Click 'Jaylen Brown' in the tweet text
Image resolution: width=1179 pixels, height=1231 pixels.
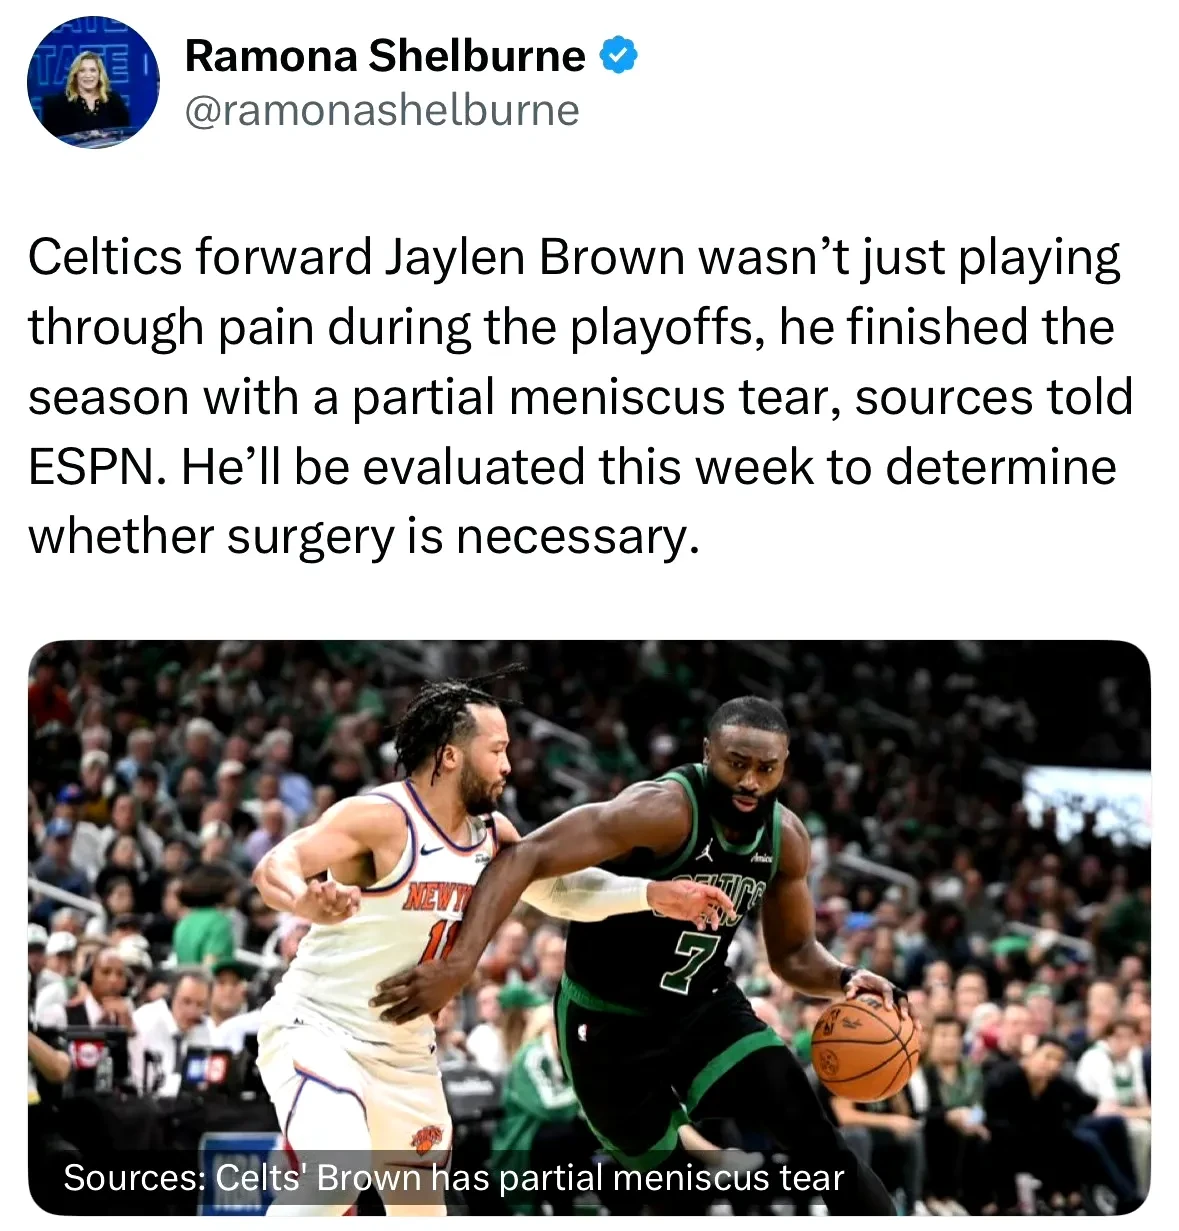pos(535,257)
